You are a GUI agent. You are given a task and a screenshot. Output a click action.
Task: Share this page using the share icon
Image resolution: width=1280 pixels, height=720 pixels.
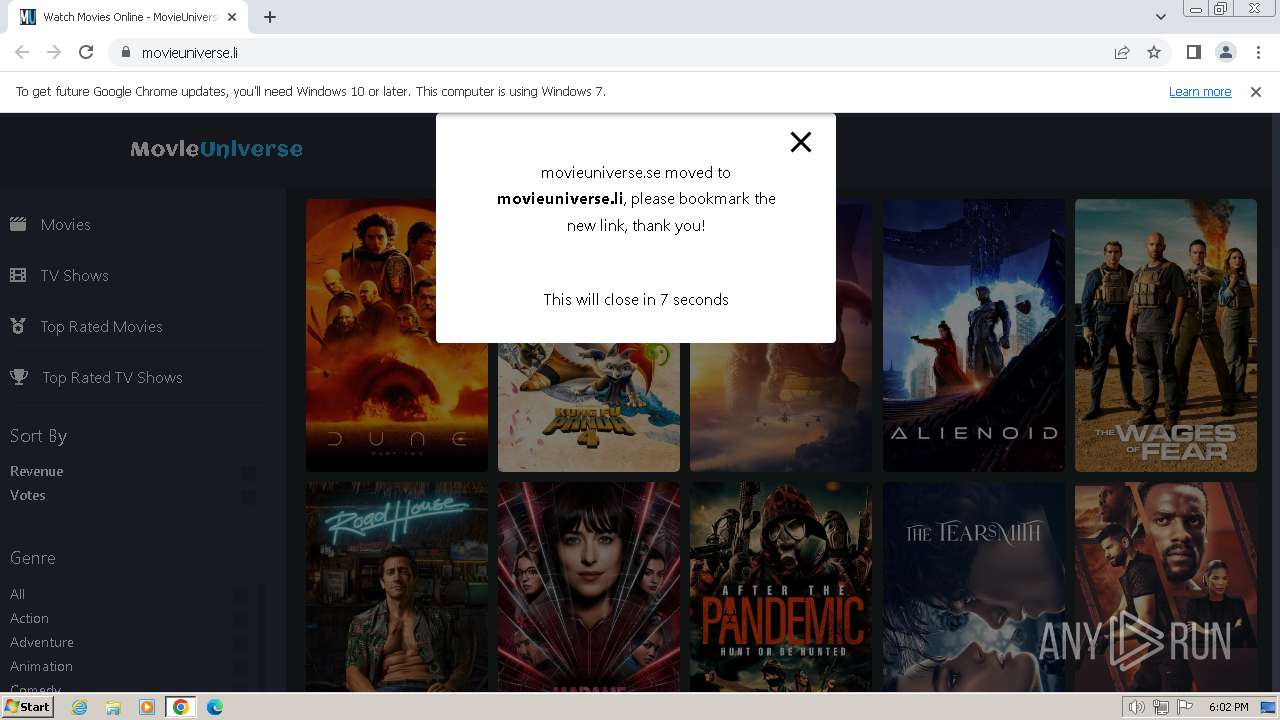[1122, 53]
